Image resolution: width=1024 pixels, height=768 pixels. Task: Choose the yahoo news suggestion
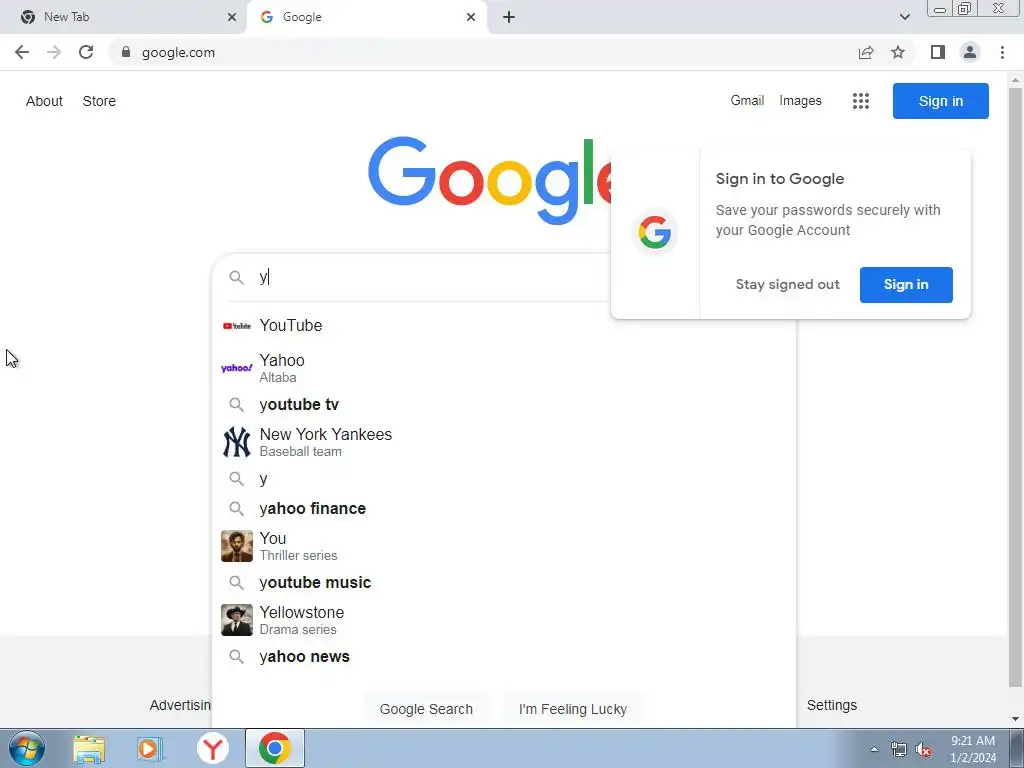[x=504, y=657]
